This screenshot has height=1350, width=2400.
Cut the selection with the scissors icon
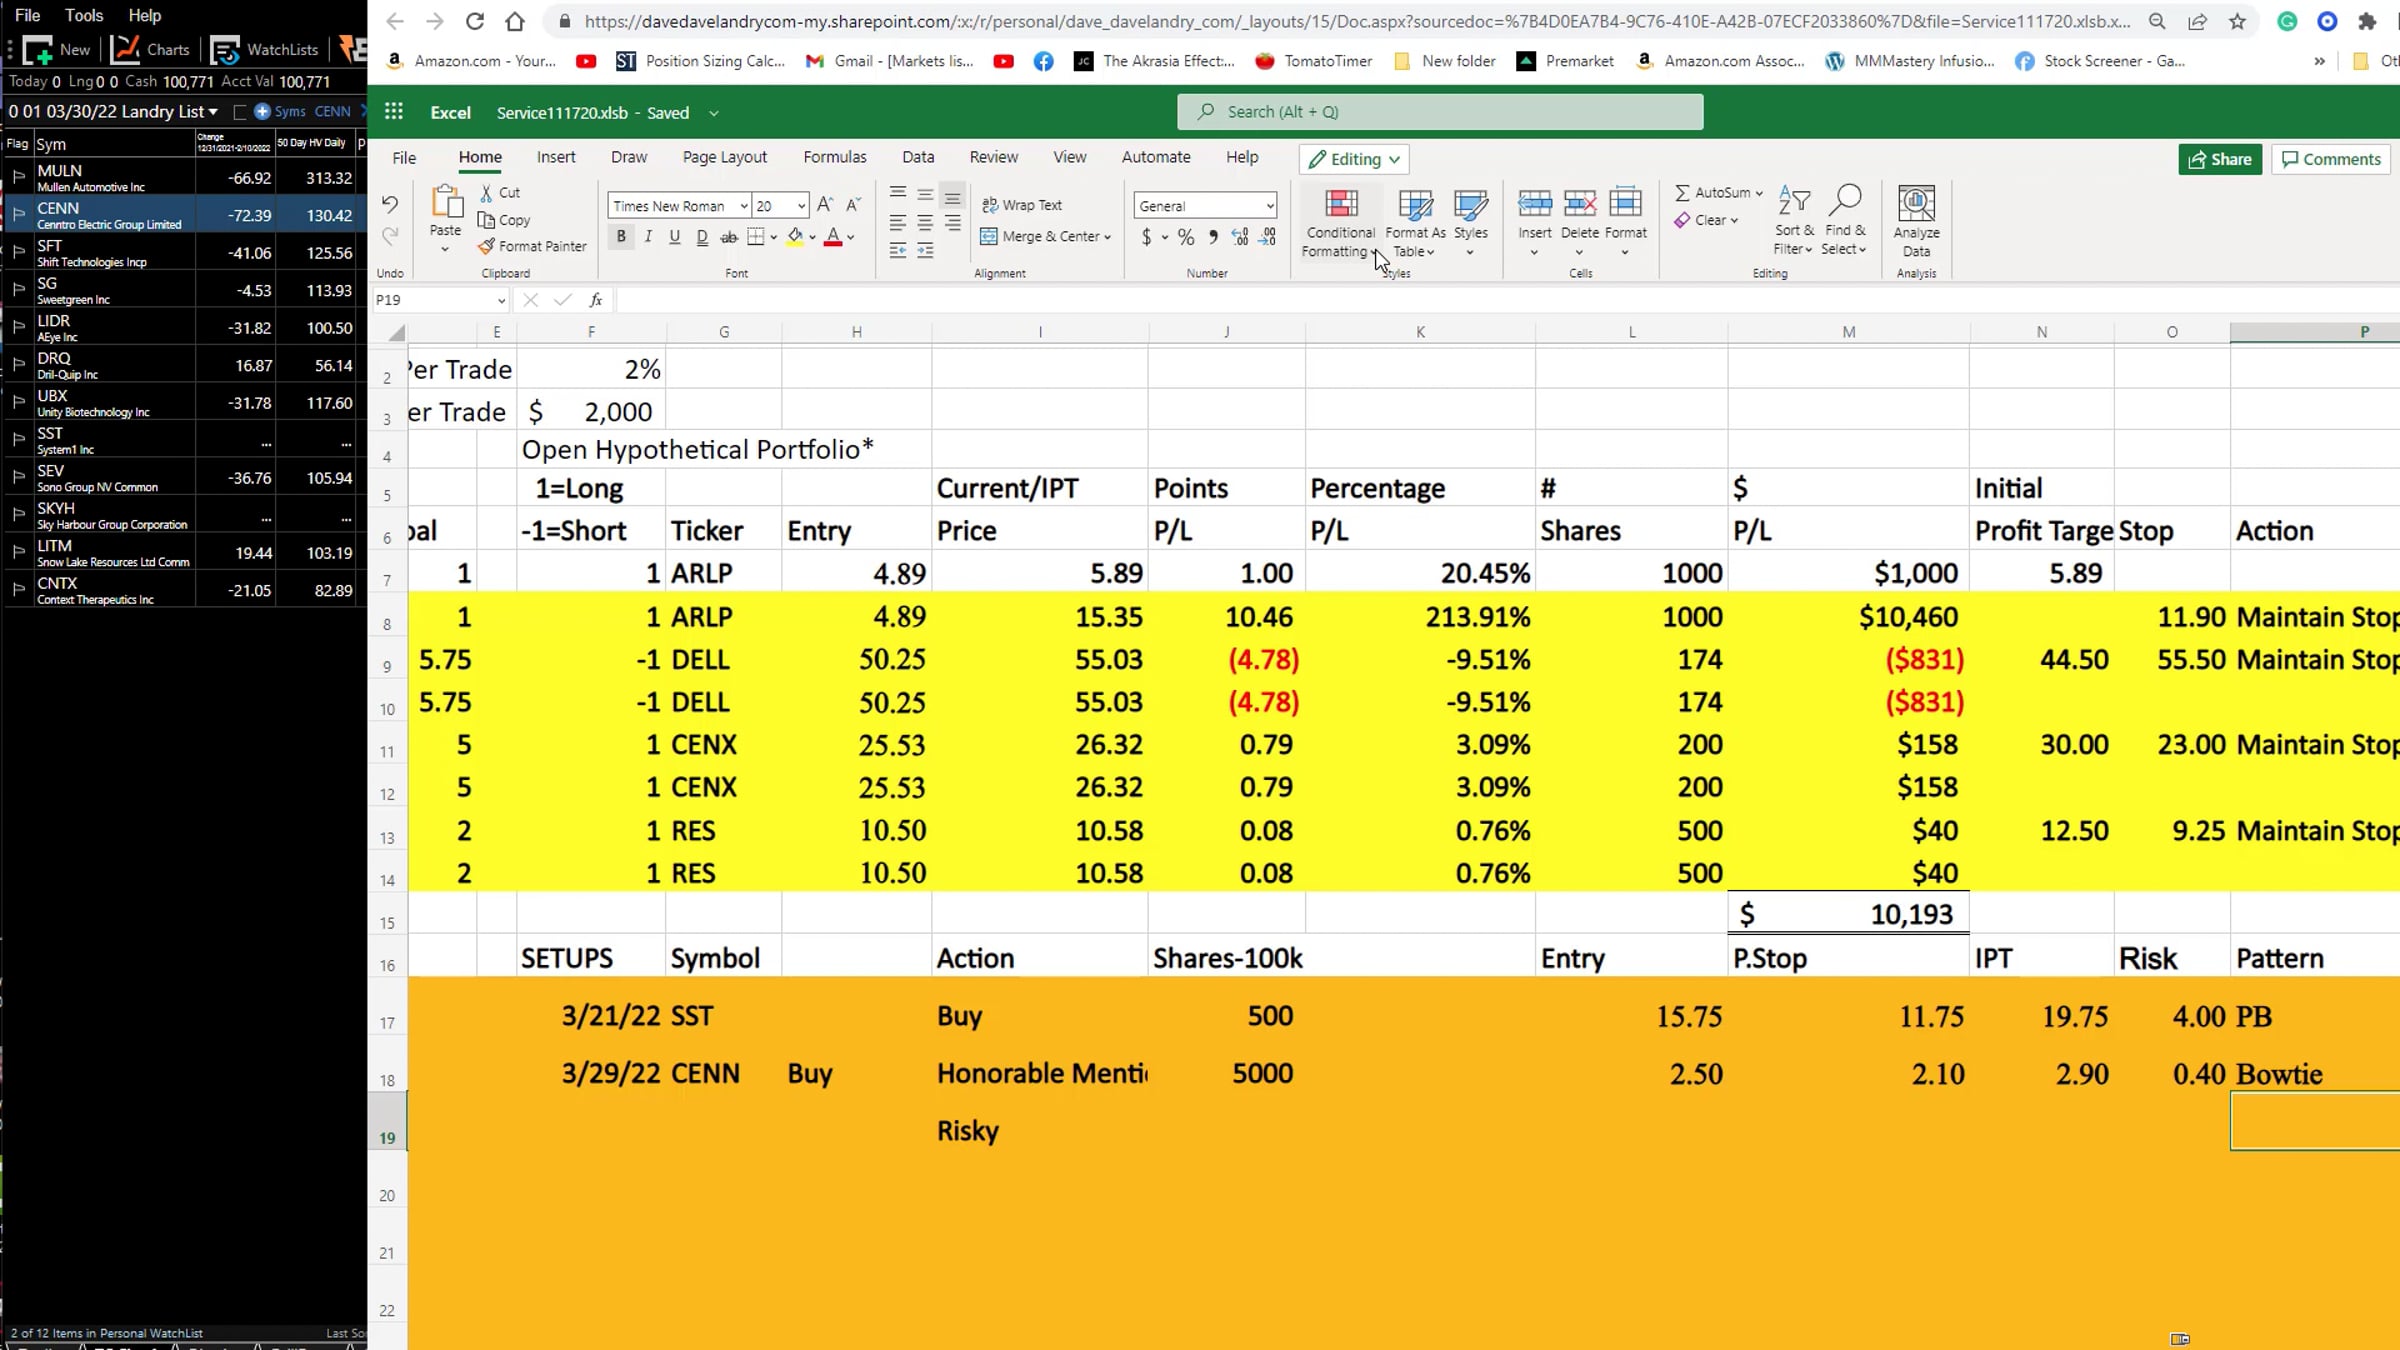coord(487,192)
